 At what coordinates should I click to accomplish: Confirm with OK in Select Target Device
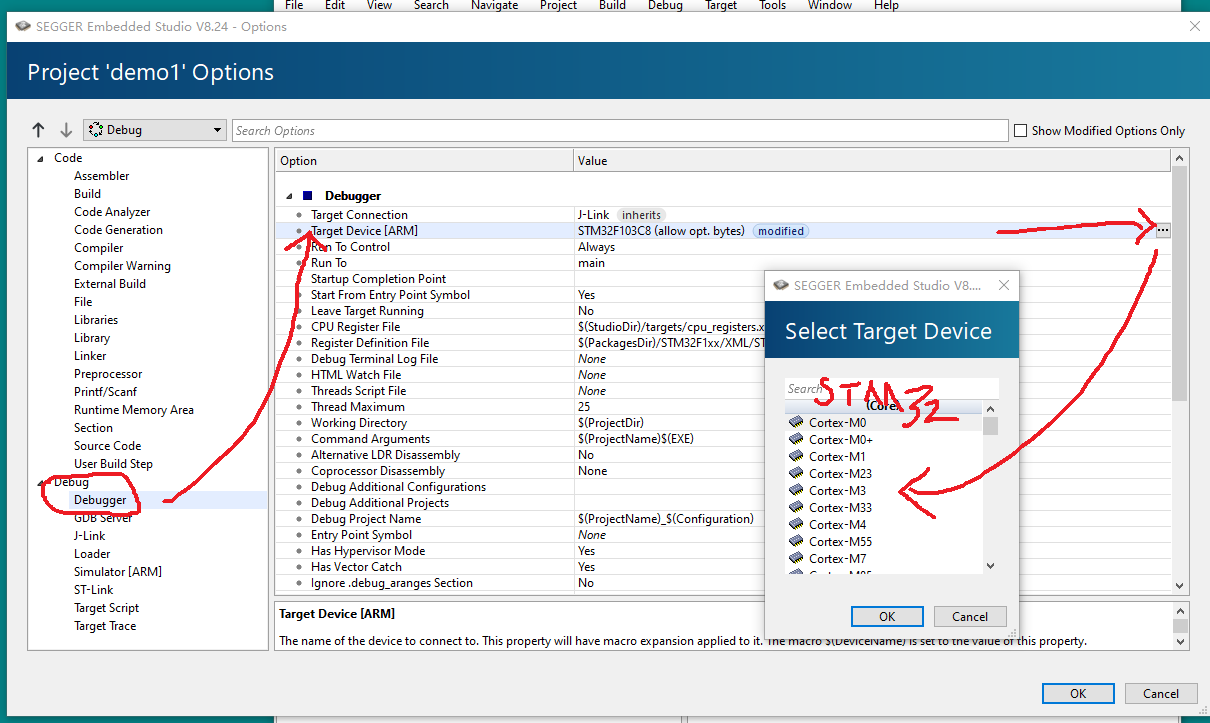886,616
